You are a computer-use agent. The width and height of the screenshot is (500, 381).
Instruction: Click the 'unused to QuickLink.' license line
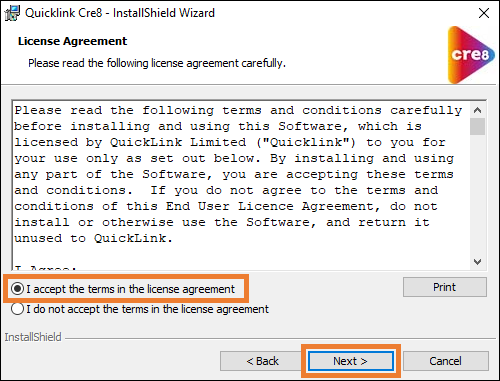tap(93, 238)
